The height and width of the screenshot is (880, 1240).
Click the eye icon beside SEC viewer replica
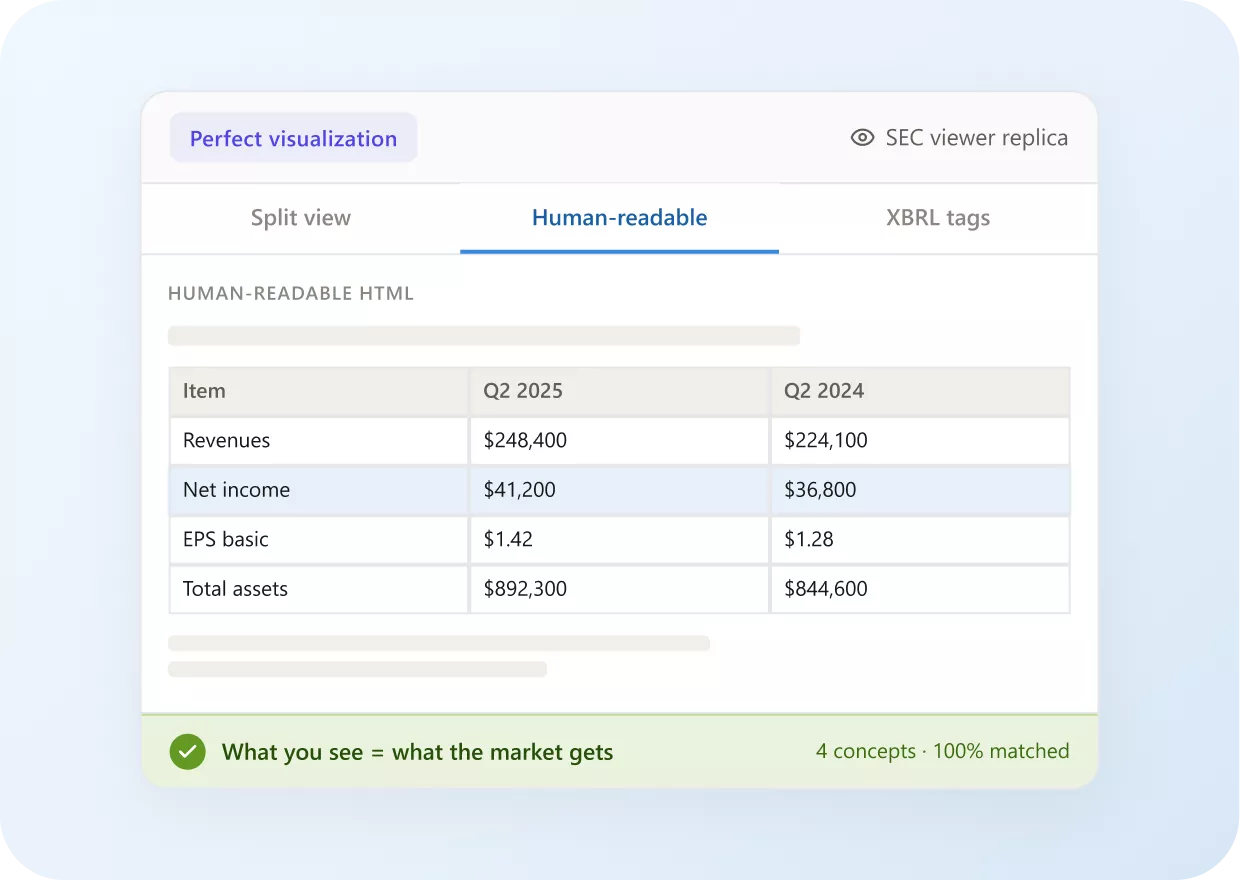(x=862, y=138)
